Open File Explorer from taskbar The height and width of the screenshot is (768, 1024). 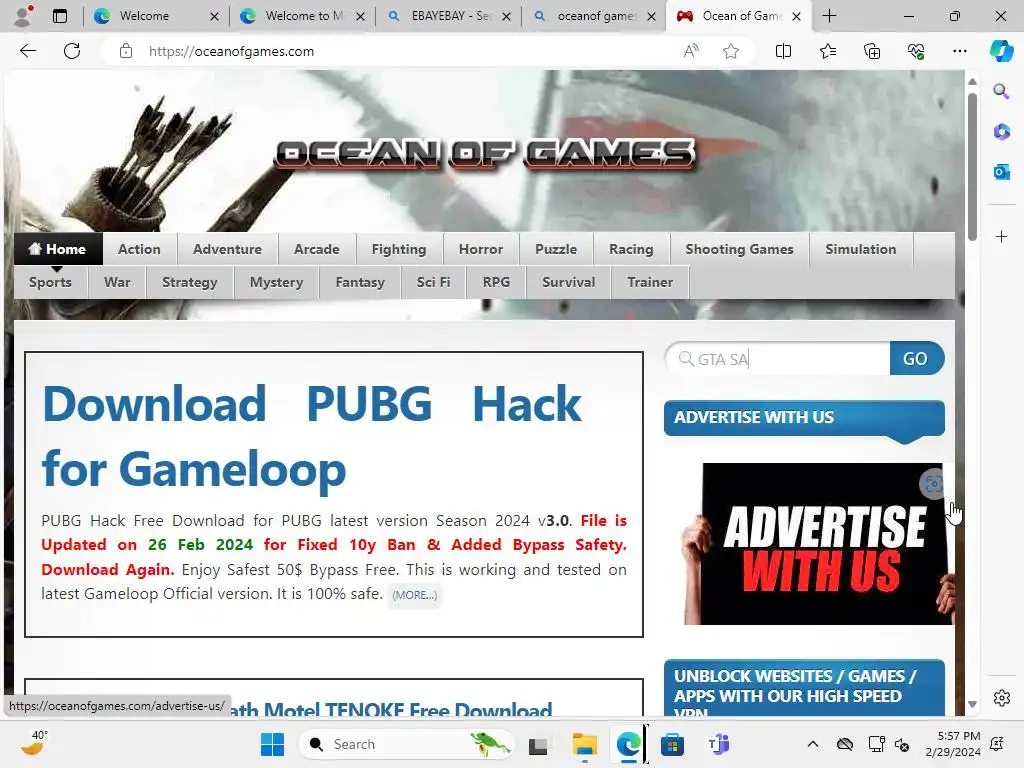pos(584,744)
